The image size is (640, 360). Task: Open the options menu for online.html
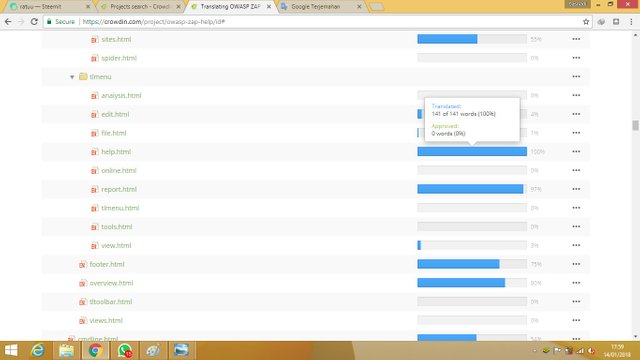[x=576, y=171]
